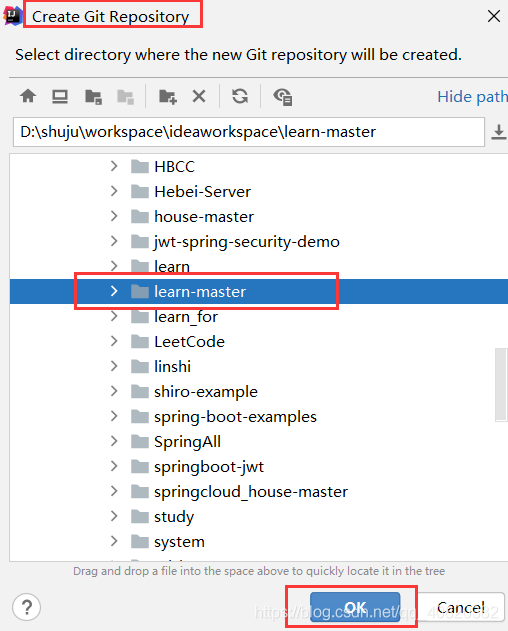Close the Create Git Repository dialog
The width and height of the screenshot is (508, 631).
tap(494, 16)
